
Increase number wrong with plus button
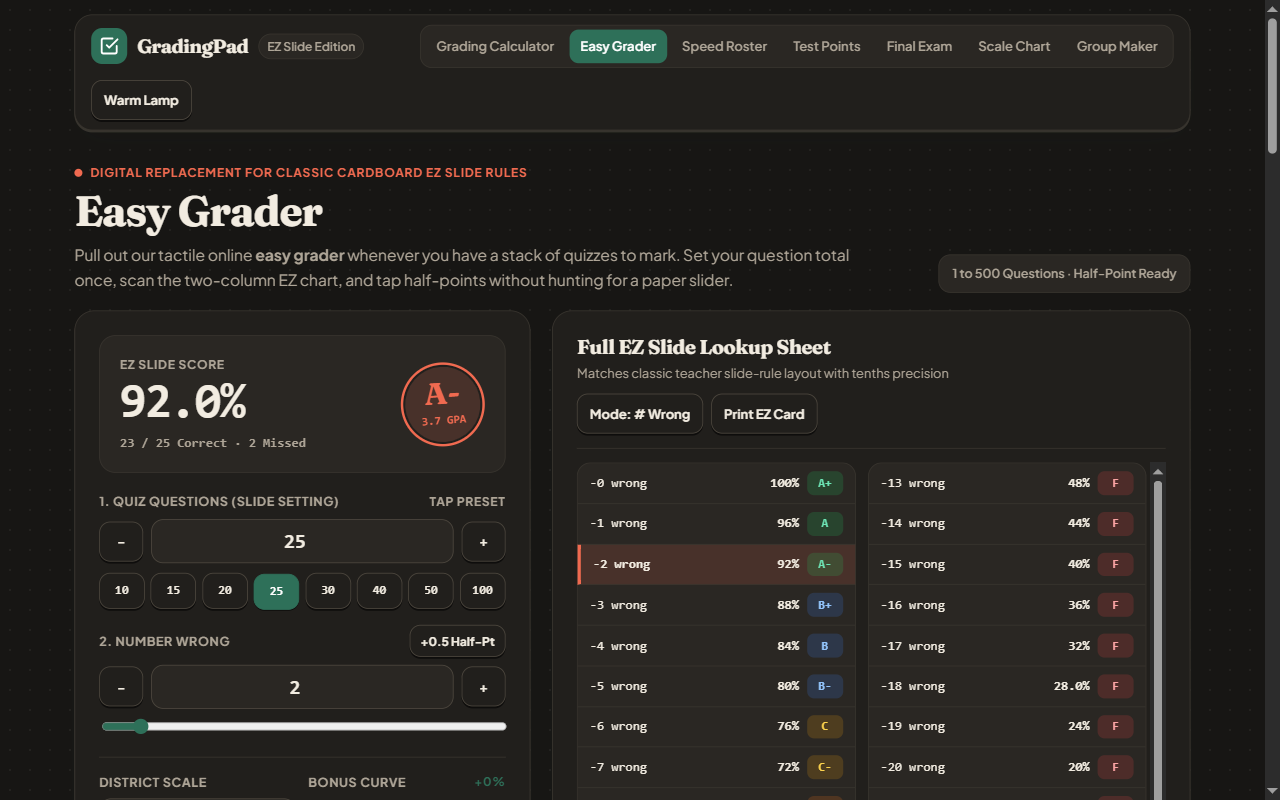pyautogui.click(x=483, y=688)
